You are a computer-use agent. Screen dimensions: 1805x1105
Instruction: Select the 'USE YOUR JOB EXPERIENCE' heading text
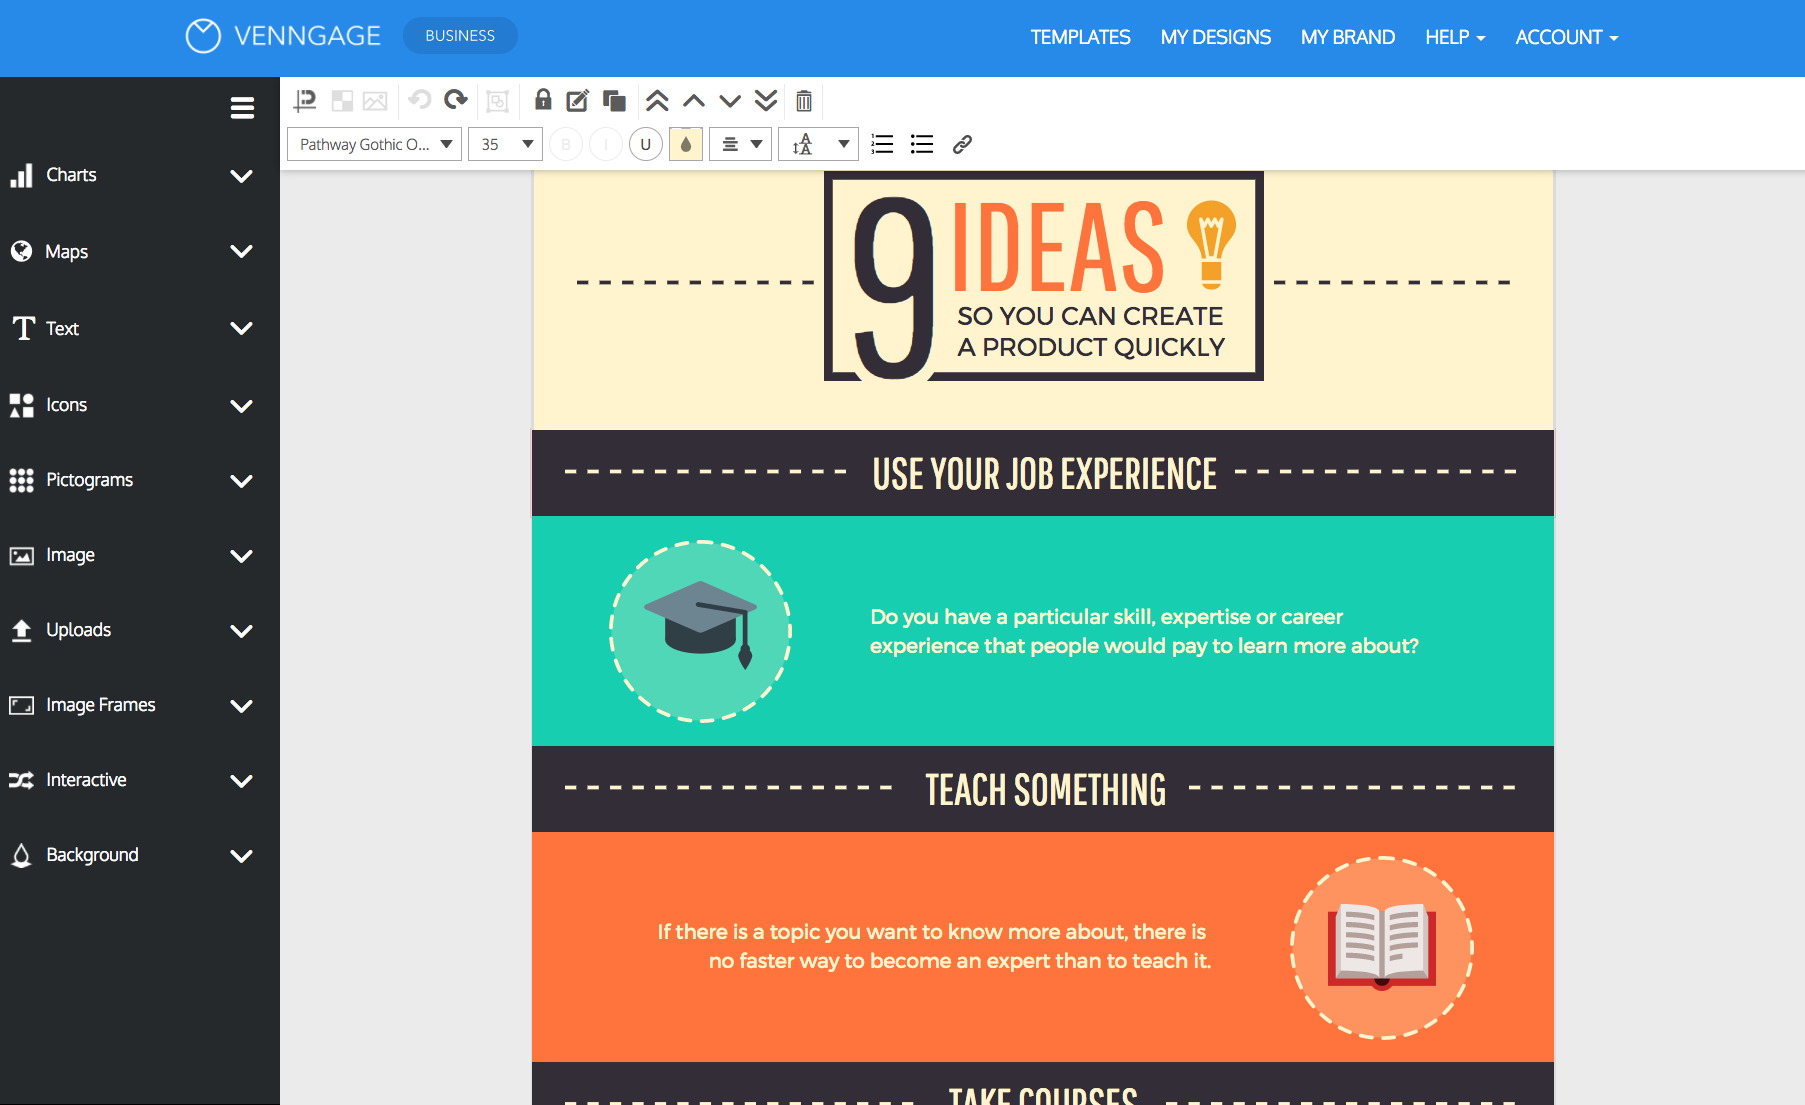click(1044, 474)
